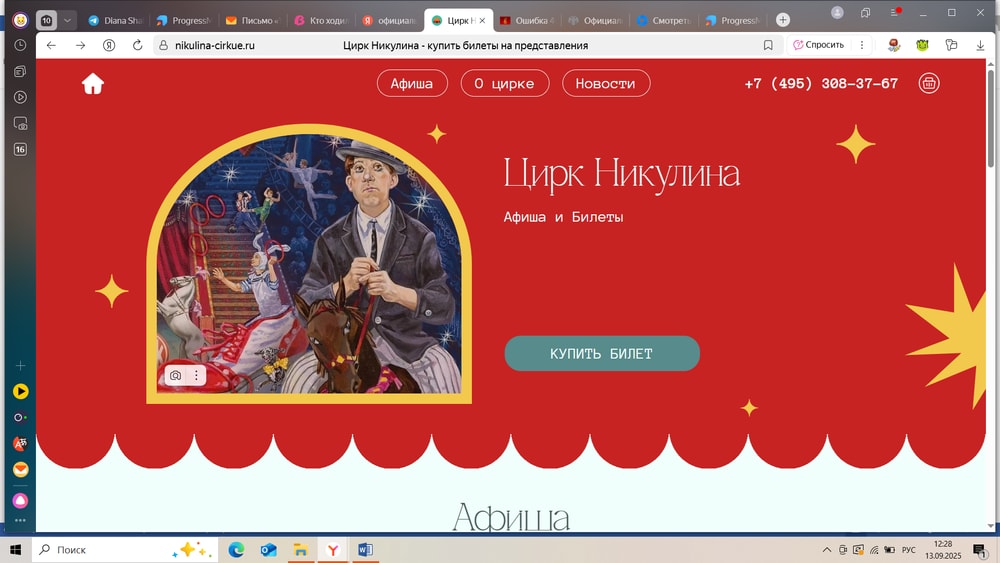Image resolution: width=1000 pixels, height=563 pixels.
Task: Open the Windows Start menu
Action: 16,550
